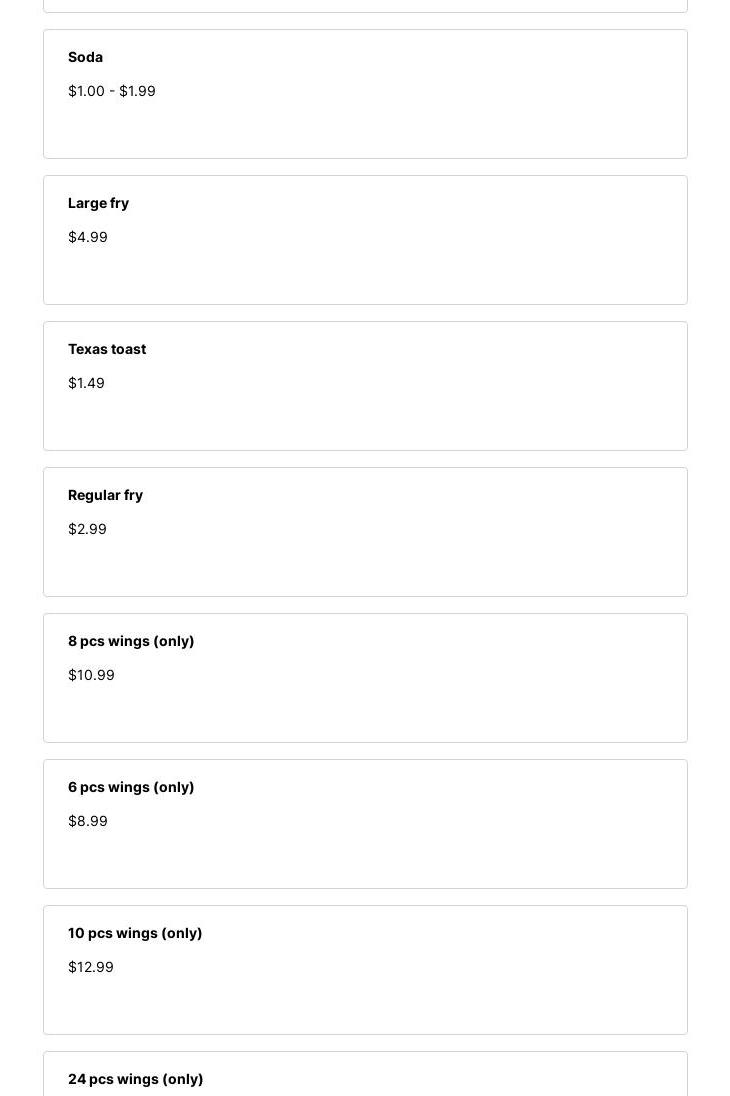Click the $4.99 price text
Screen dimensions: 730x1096
click(88, 237)
